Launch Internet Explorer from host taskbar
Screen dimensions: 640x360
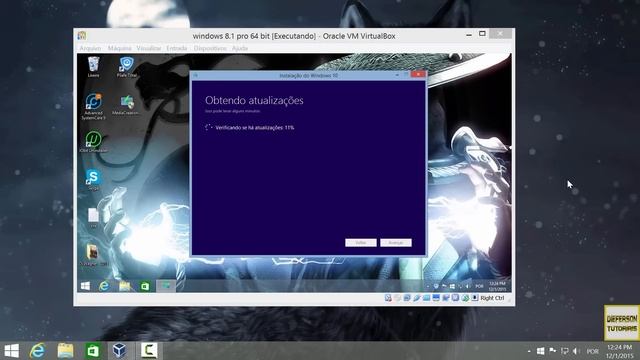click(x=38, y=351)
